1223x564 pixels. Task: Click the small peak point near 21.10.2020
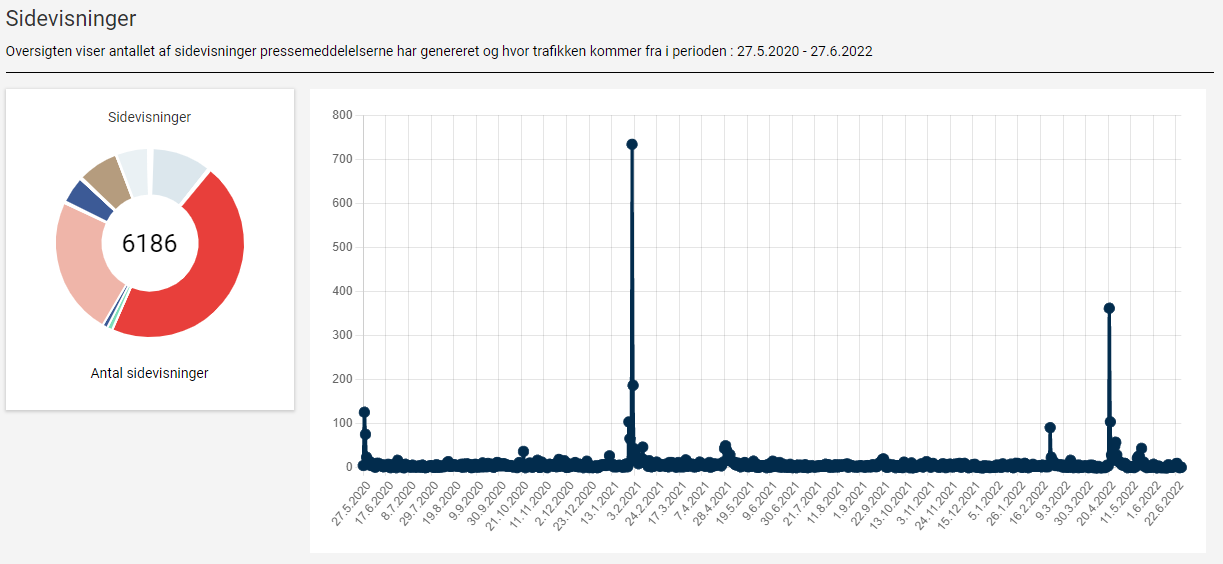coord(523,451)
